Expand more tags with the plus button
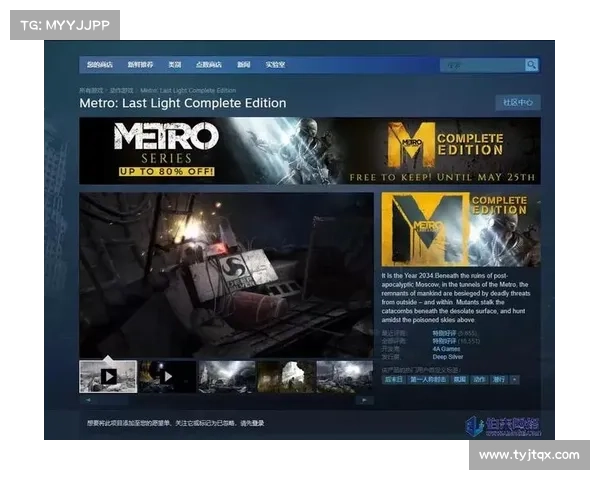Screen dimensions: 600x480 [515, 380]
